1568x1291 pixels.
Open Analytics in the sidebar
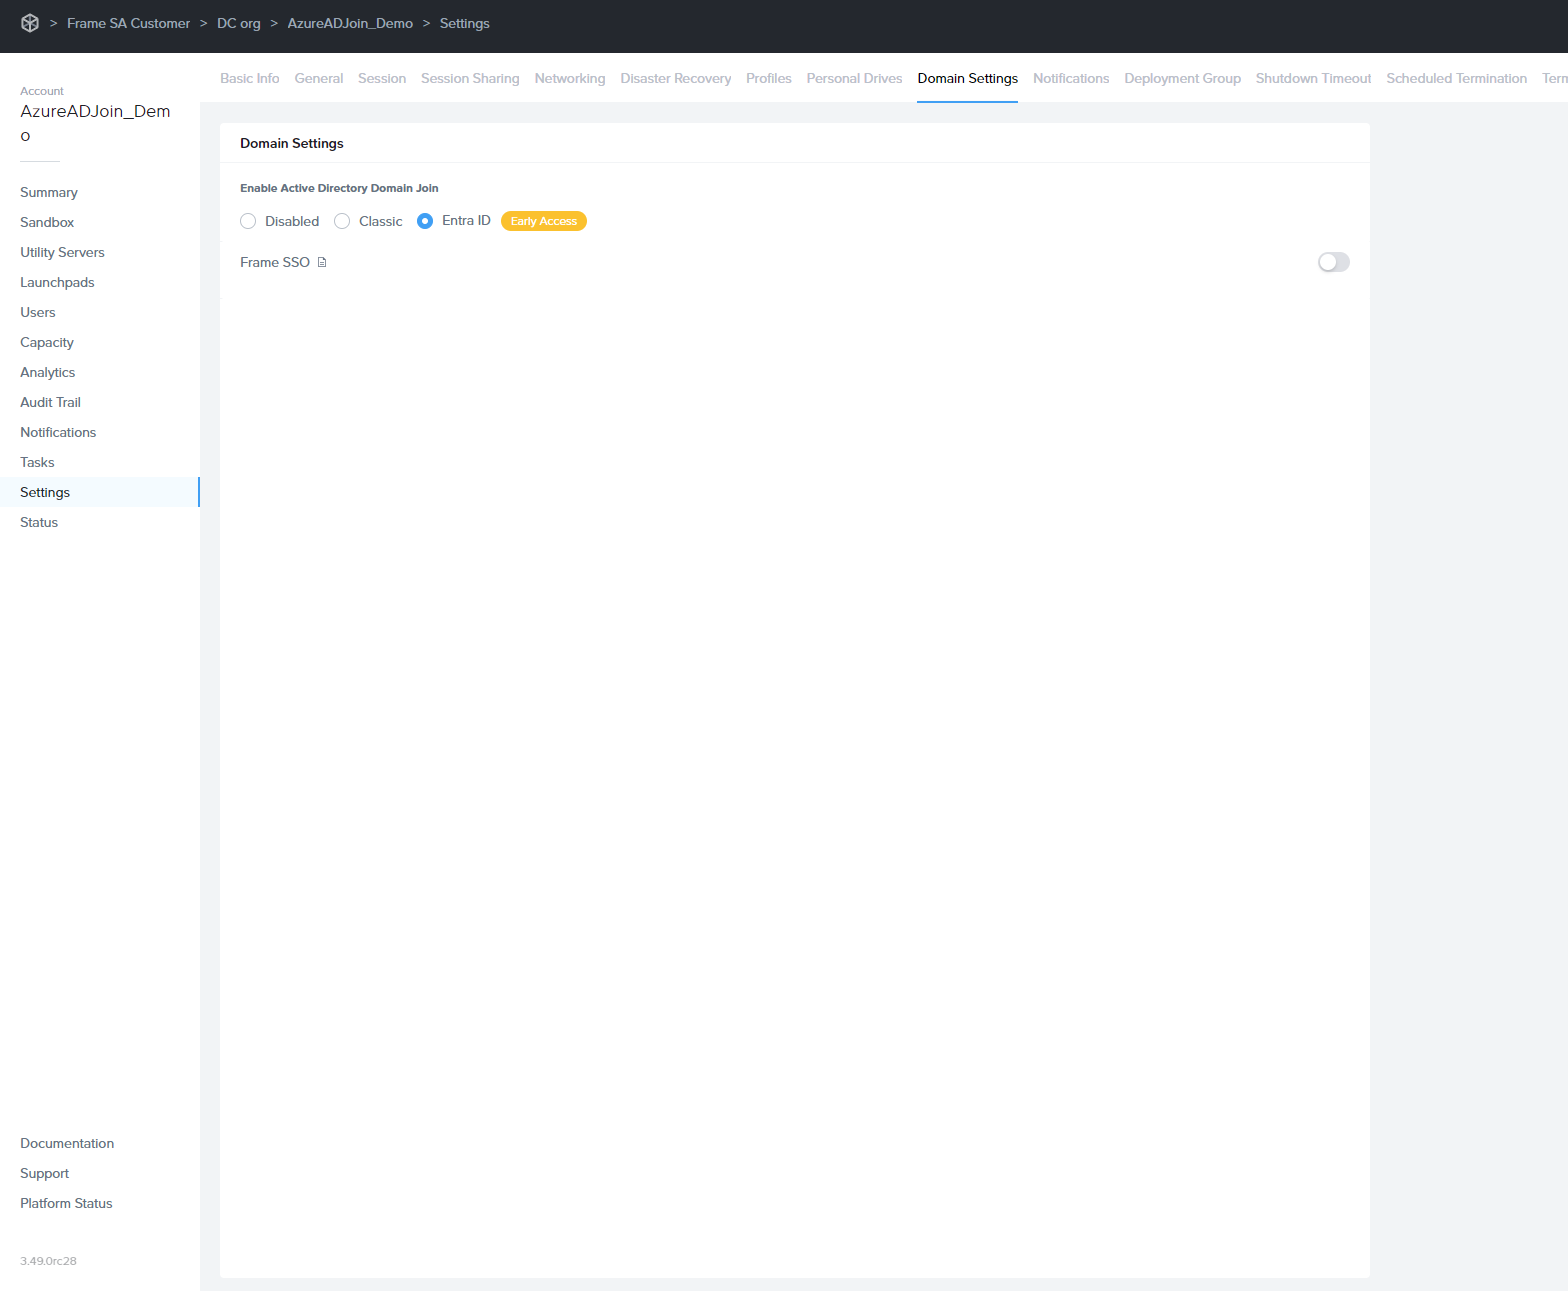[x=48, y=372]
